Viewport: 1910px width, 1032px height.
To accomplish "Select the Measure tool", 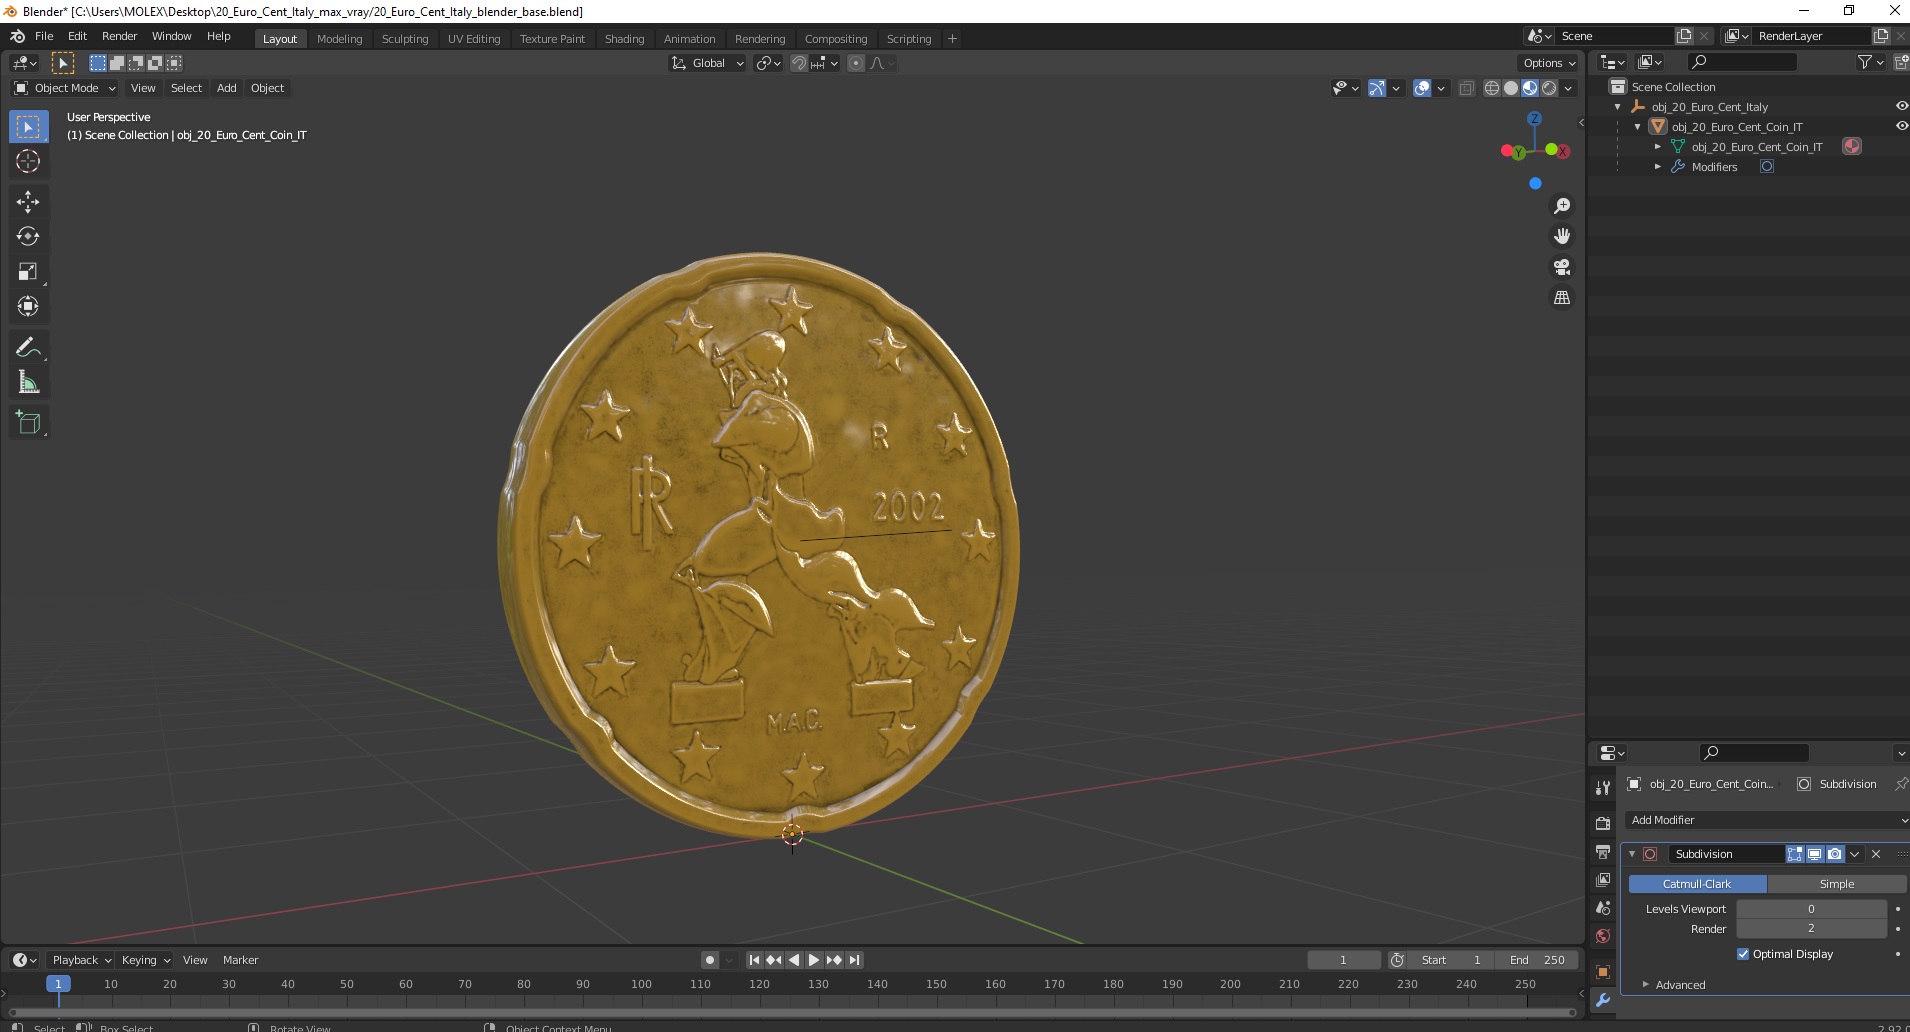I will [28, 382].
